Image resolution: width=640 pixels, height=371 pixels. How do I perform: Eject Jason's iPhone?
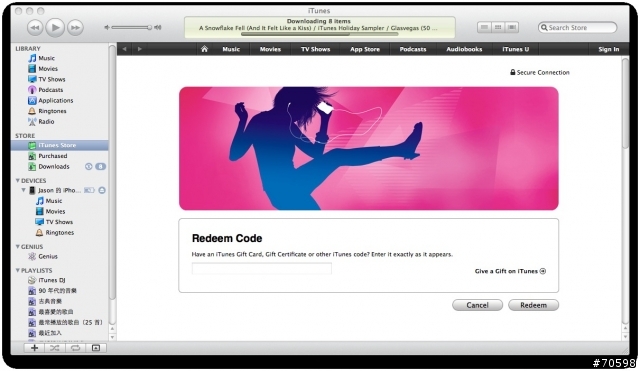[x=102, y=190]
